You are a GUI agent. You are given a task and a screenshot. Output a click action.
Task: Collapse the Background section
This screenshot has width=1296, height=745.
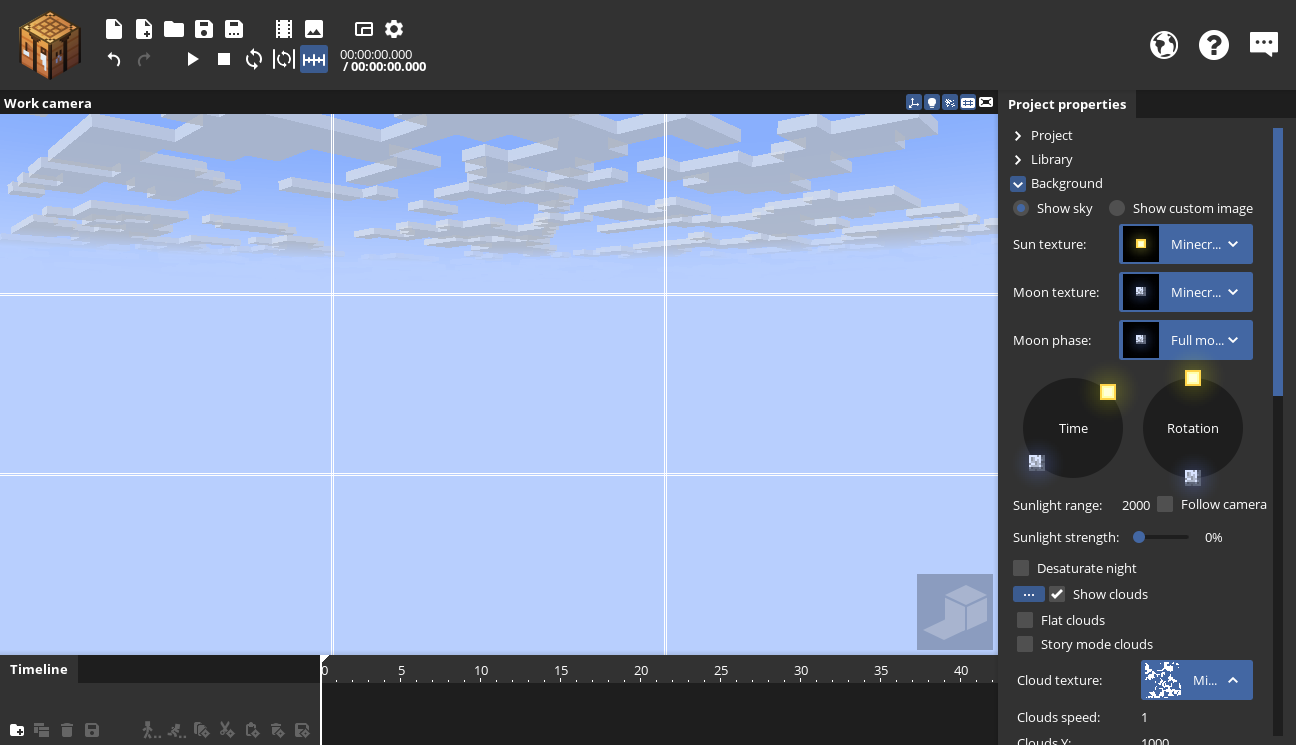(x=1018, y=184)
